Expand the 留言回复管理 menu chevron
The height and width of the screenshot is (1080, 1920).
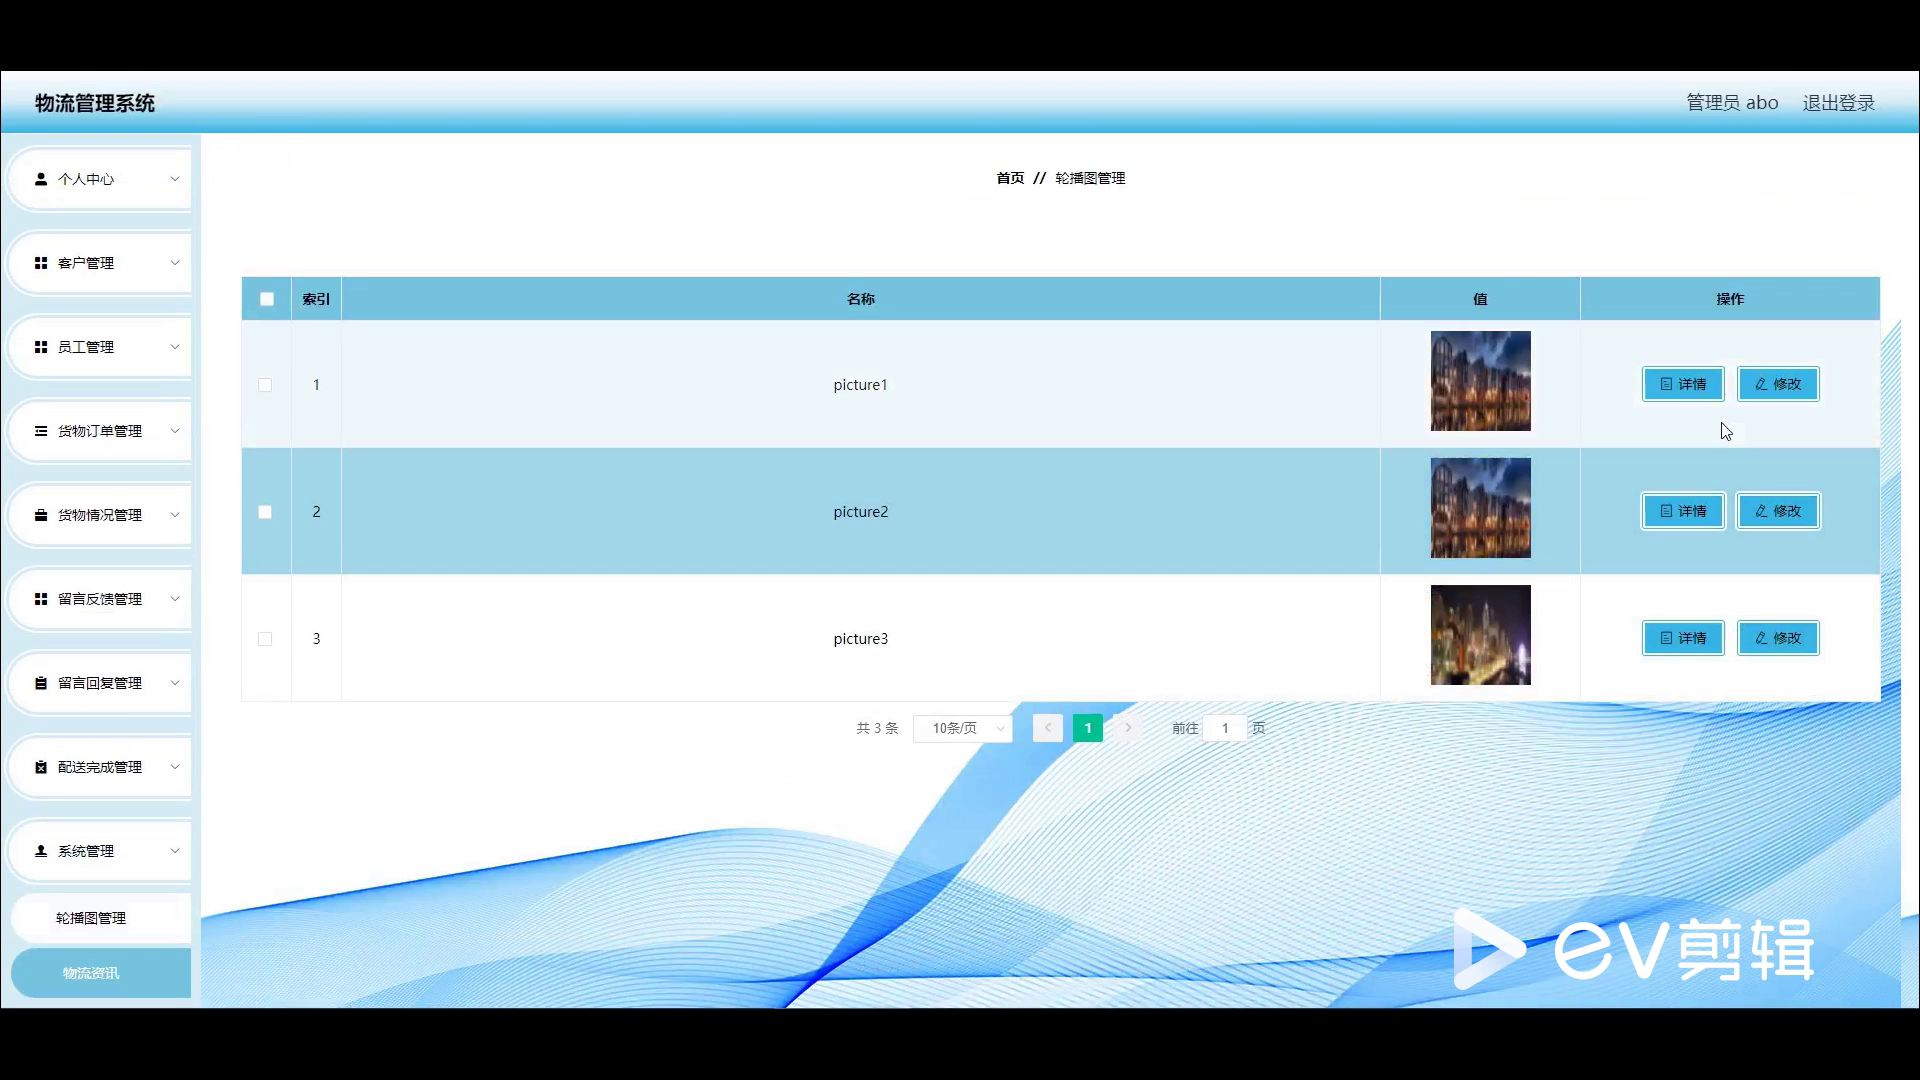[175, 683]
